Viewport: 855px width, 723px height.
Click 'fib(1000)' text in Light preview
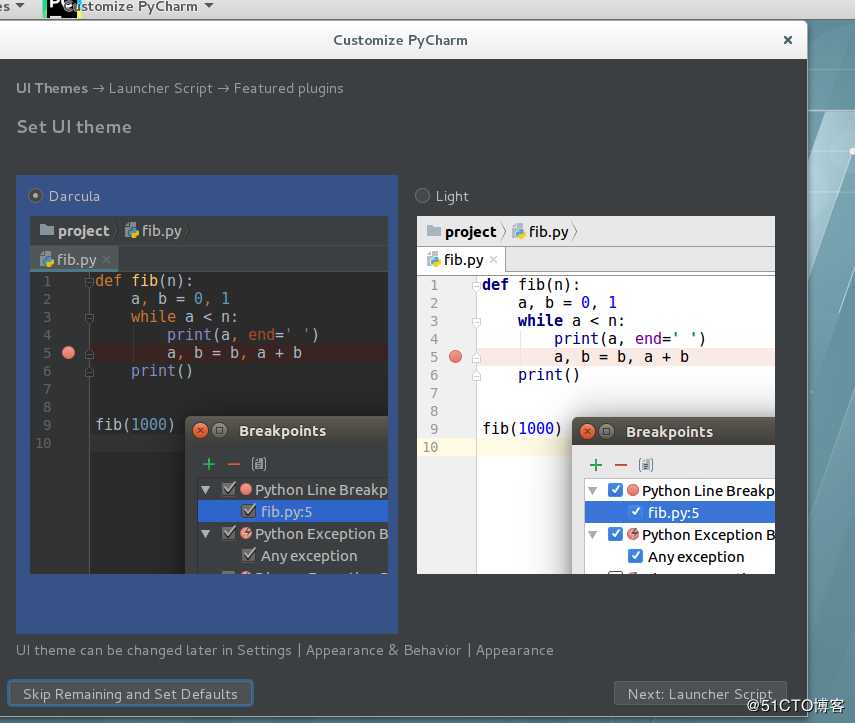tap(522, 429)
